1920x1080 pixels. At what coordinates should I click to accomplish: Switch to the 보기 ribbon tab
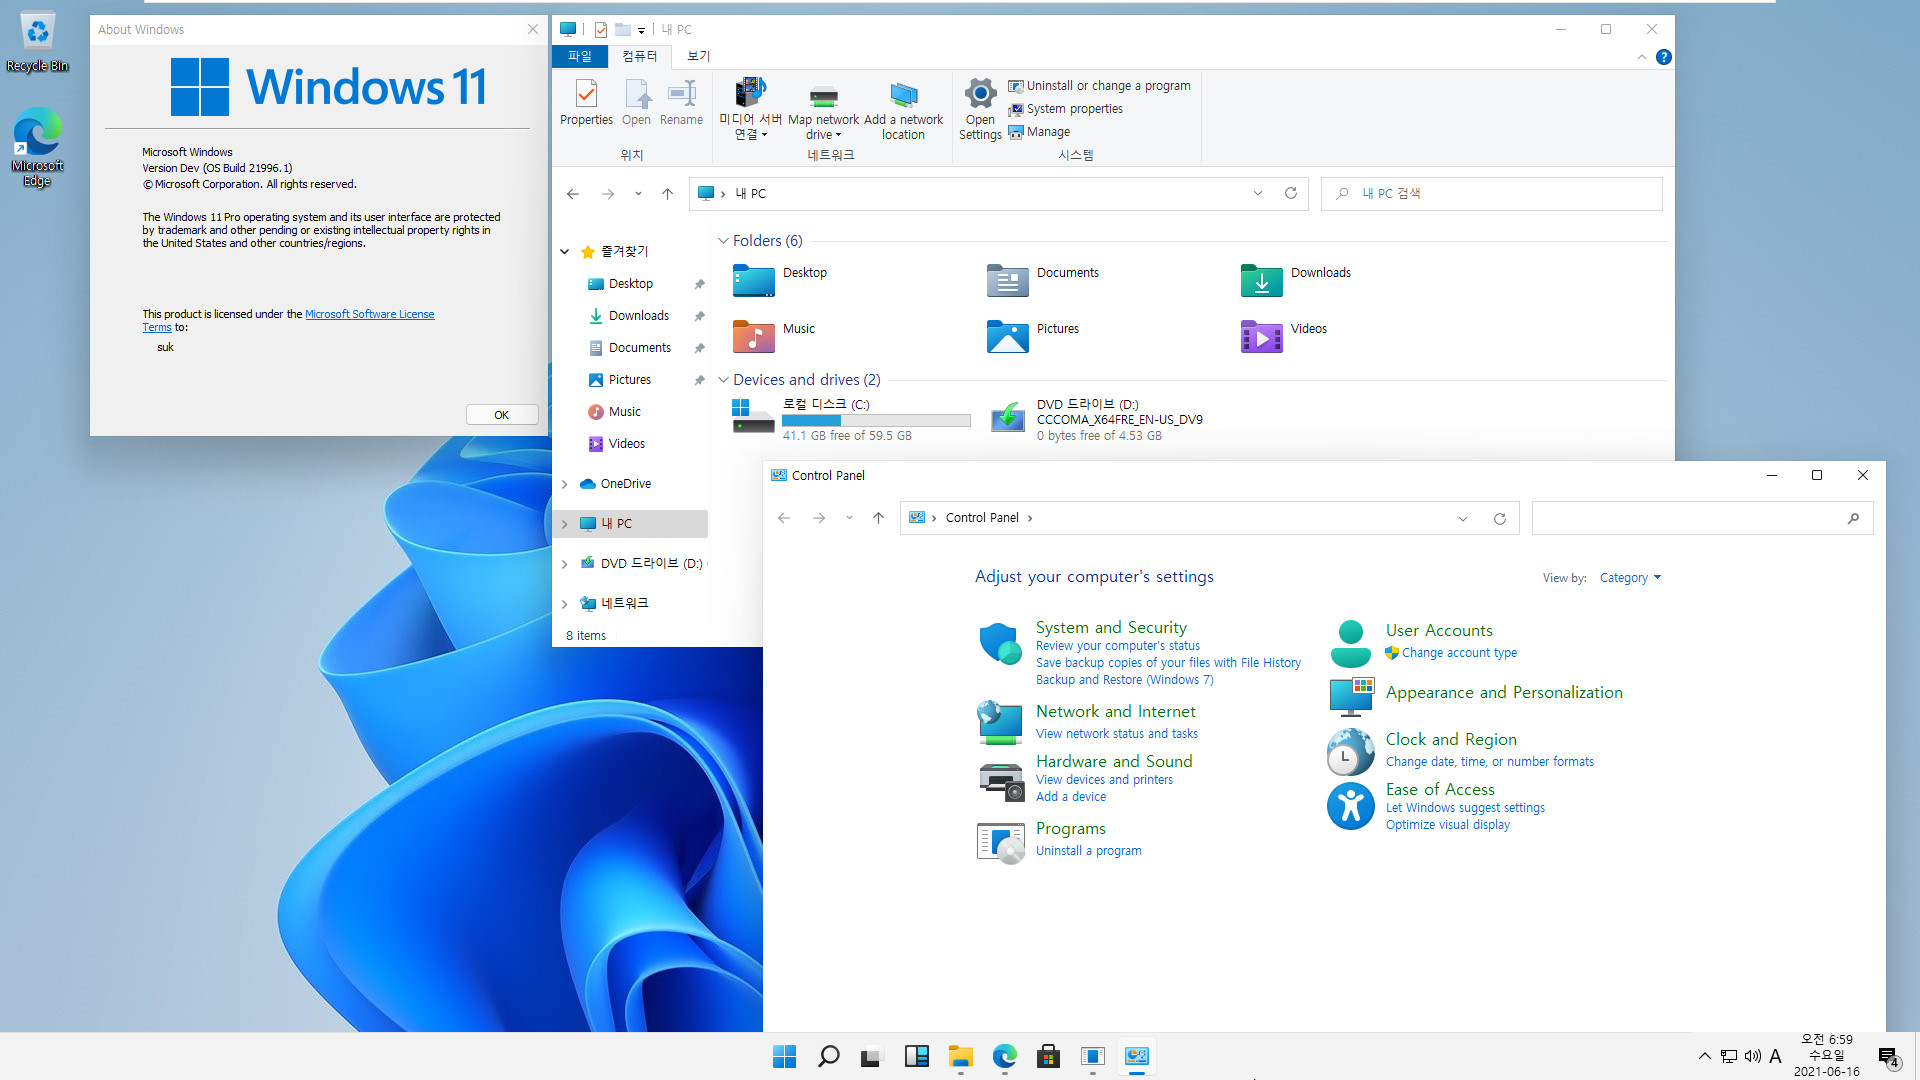pos(699,56)
